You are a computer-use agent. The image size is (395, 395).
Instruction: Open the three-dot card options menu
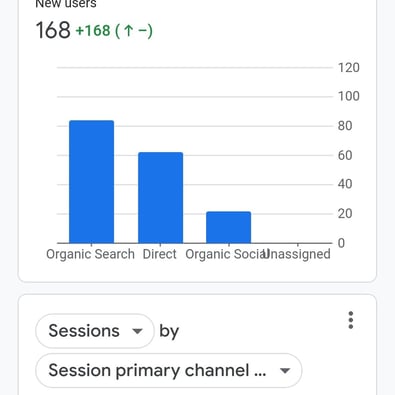point(350,320)
